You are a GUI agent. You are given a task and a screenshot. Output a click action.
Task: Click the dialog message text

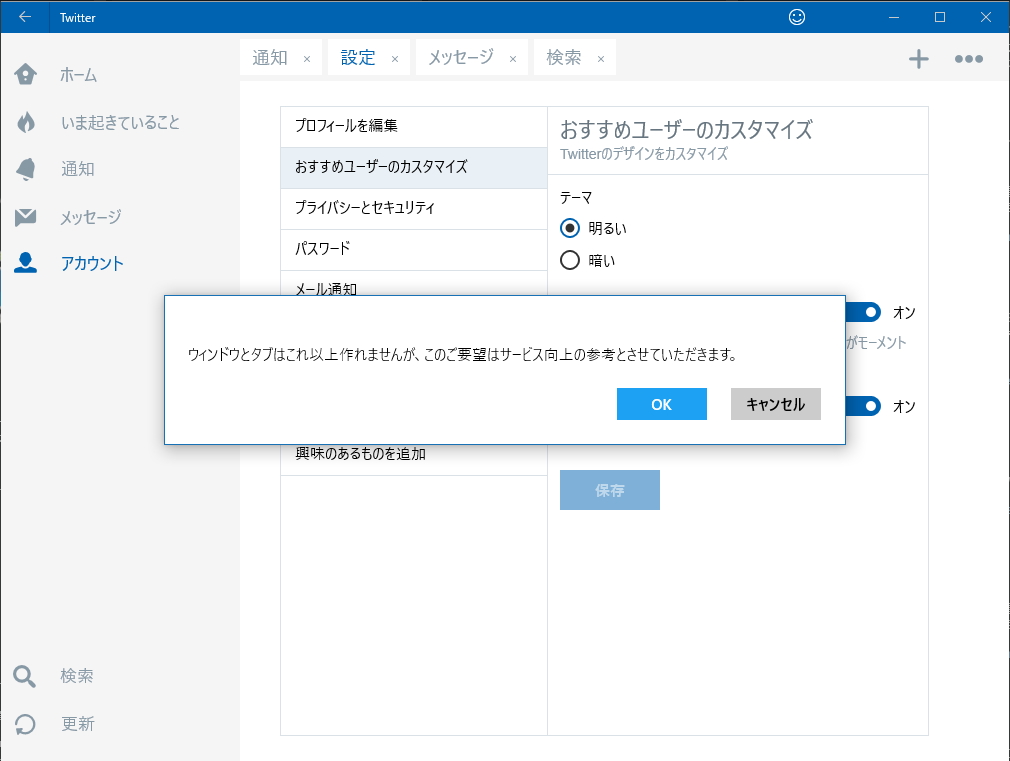pos(462,354)
